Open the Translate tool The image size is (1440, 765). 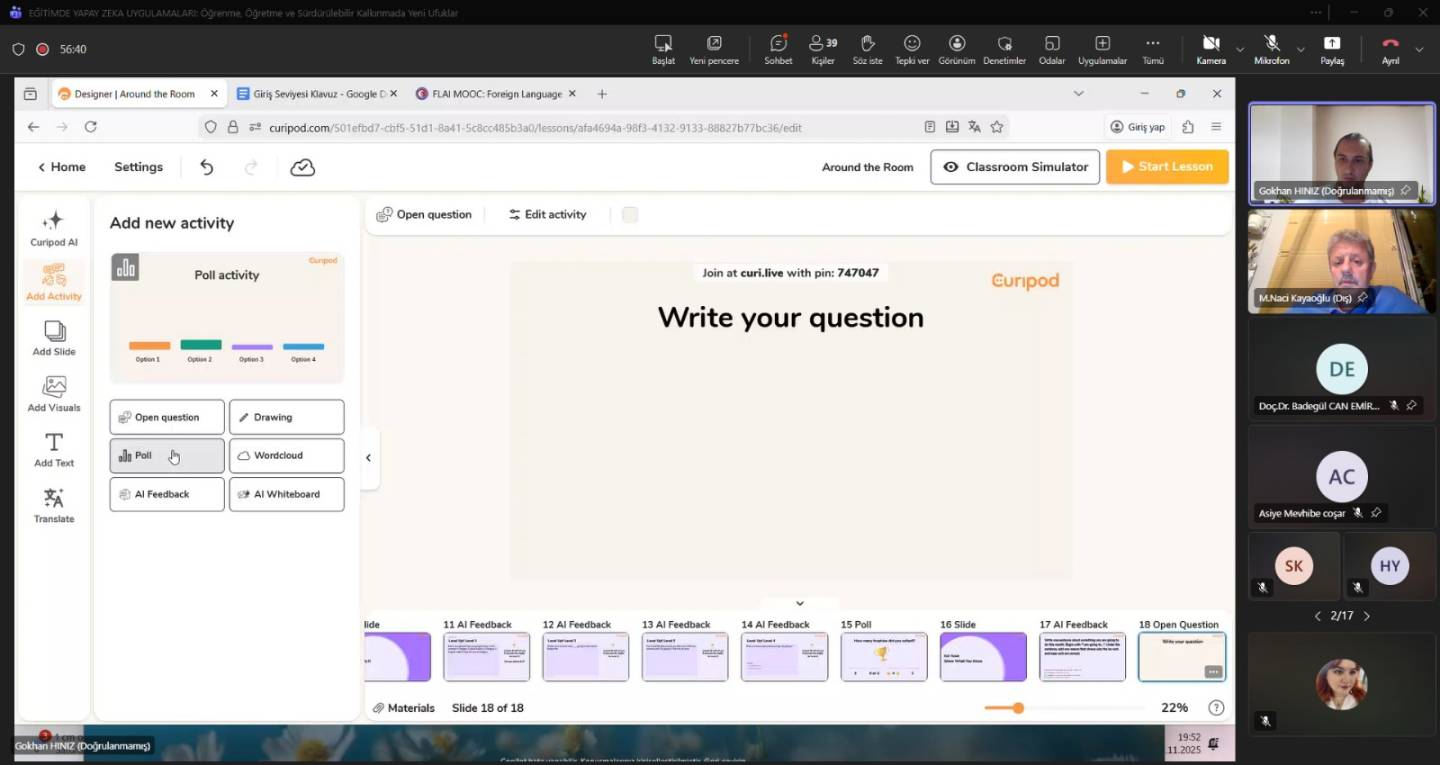(54, 504)
